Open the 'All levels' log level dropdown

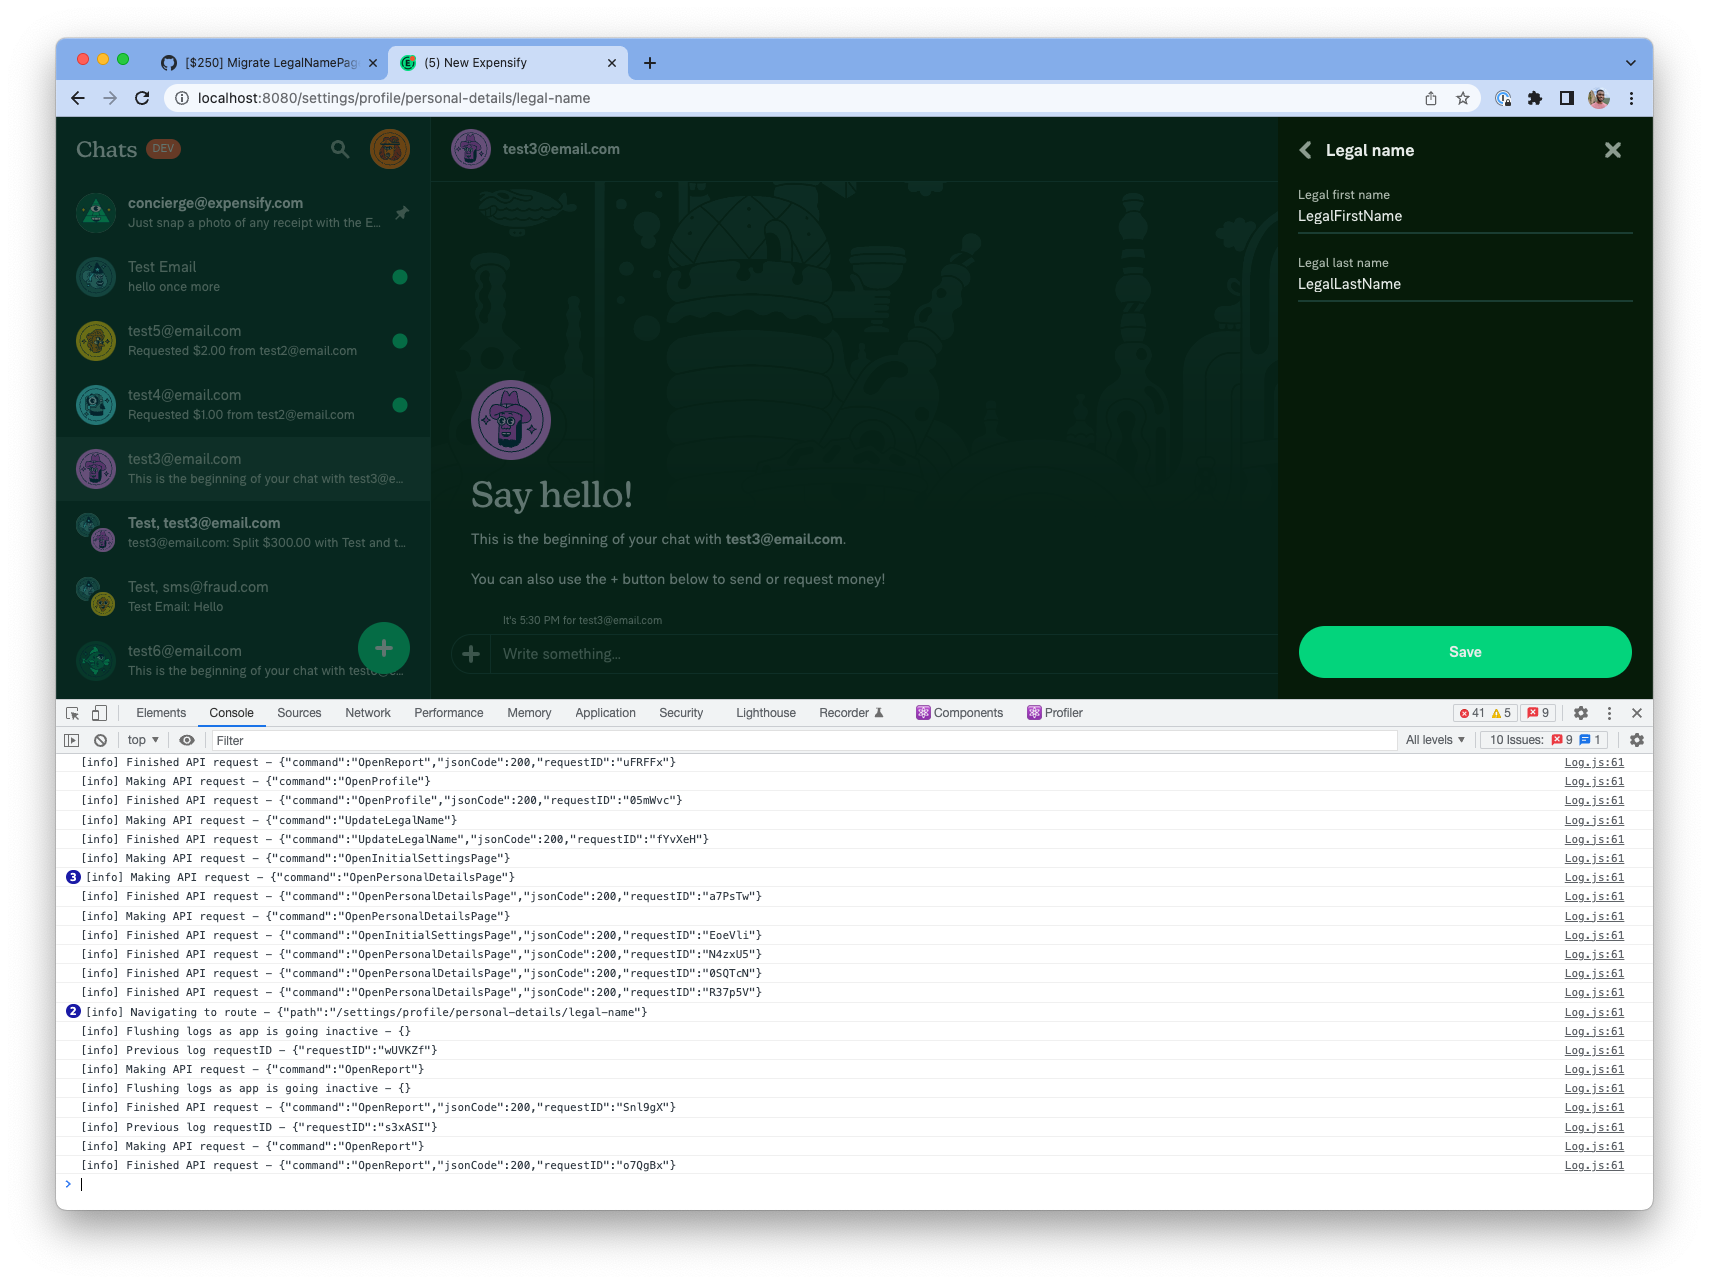[1434, 740]
